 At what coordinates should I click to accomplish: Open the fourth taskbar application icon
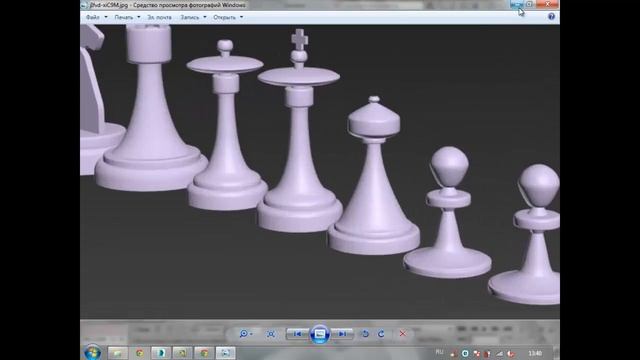(x=182, y=353)
